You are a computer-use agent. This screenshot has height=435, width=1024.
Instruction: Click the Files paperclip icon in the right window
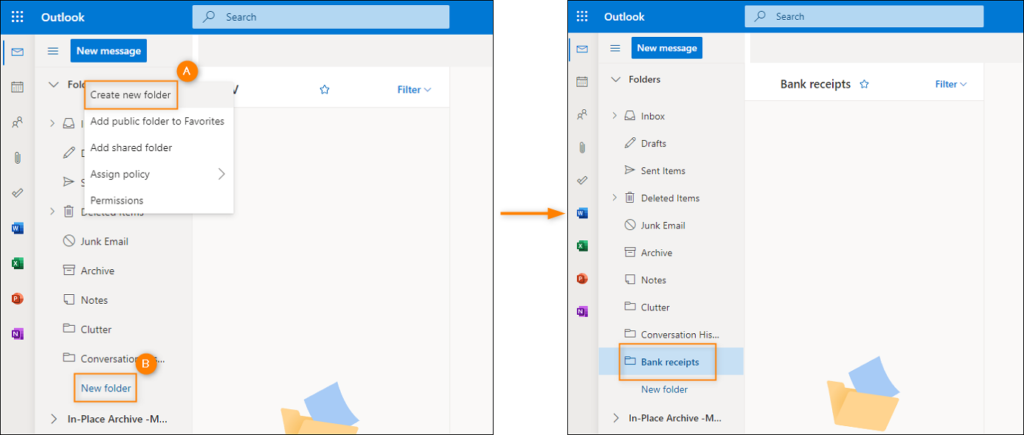pyautogui.click(x=582, y=148)
